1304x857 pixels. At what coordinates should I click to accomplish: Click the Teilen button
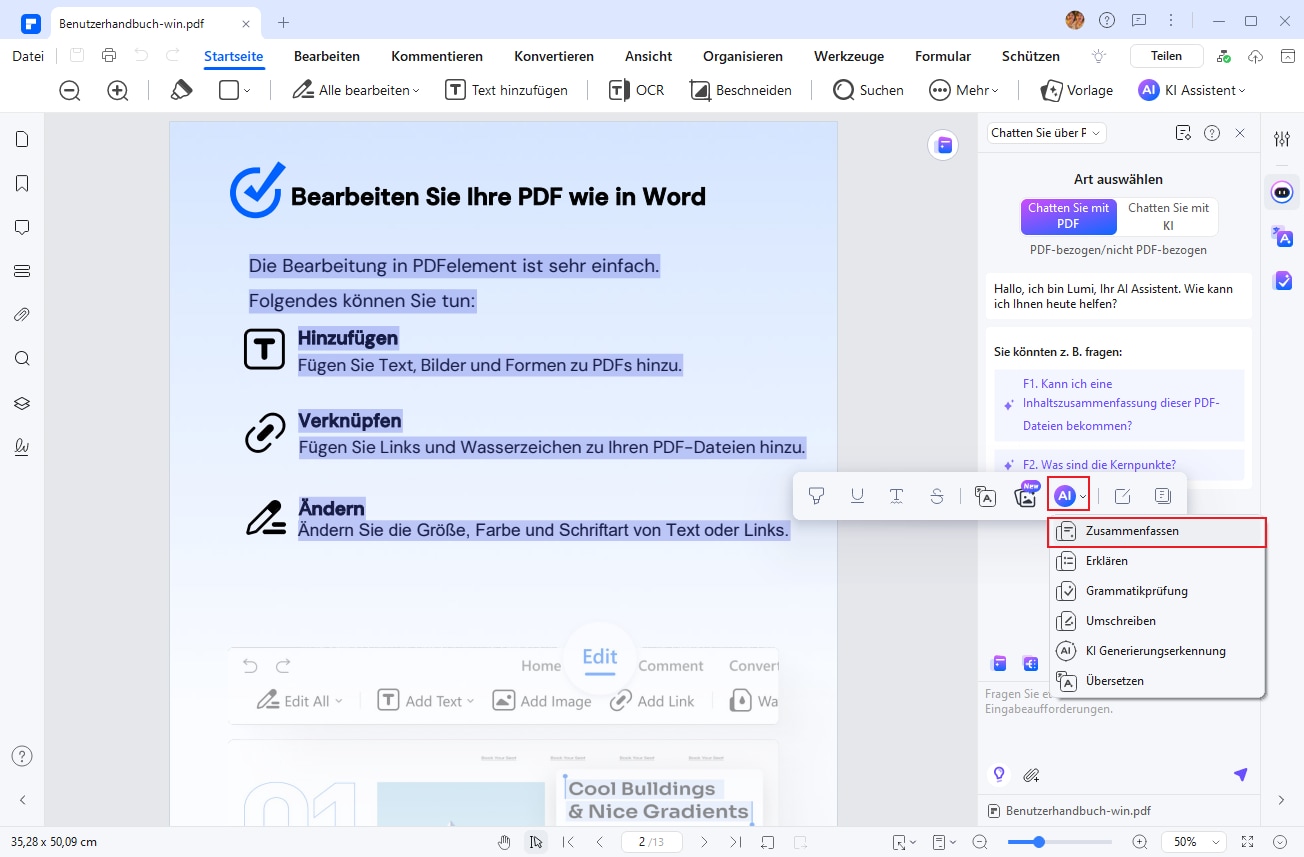pyautogui.click(x=1166, y=56)
